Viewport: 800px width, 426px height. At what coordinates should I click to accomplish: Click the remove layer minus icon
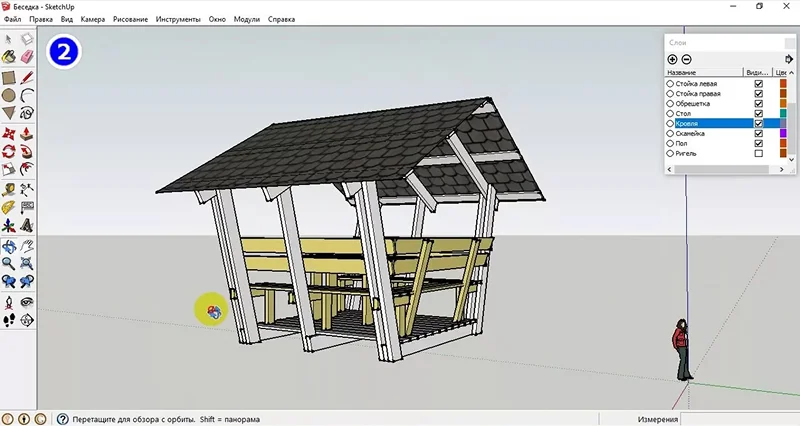[x=686, y=59]
